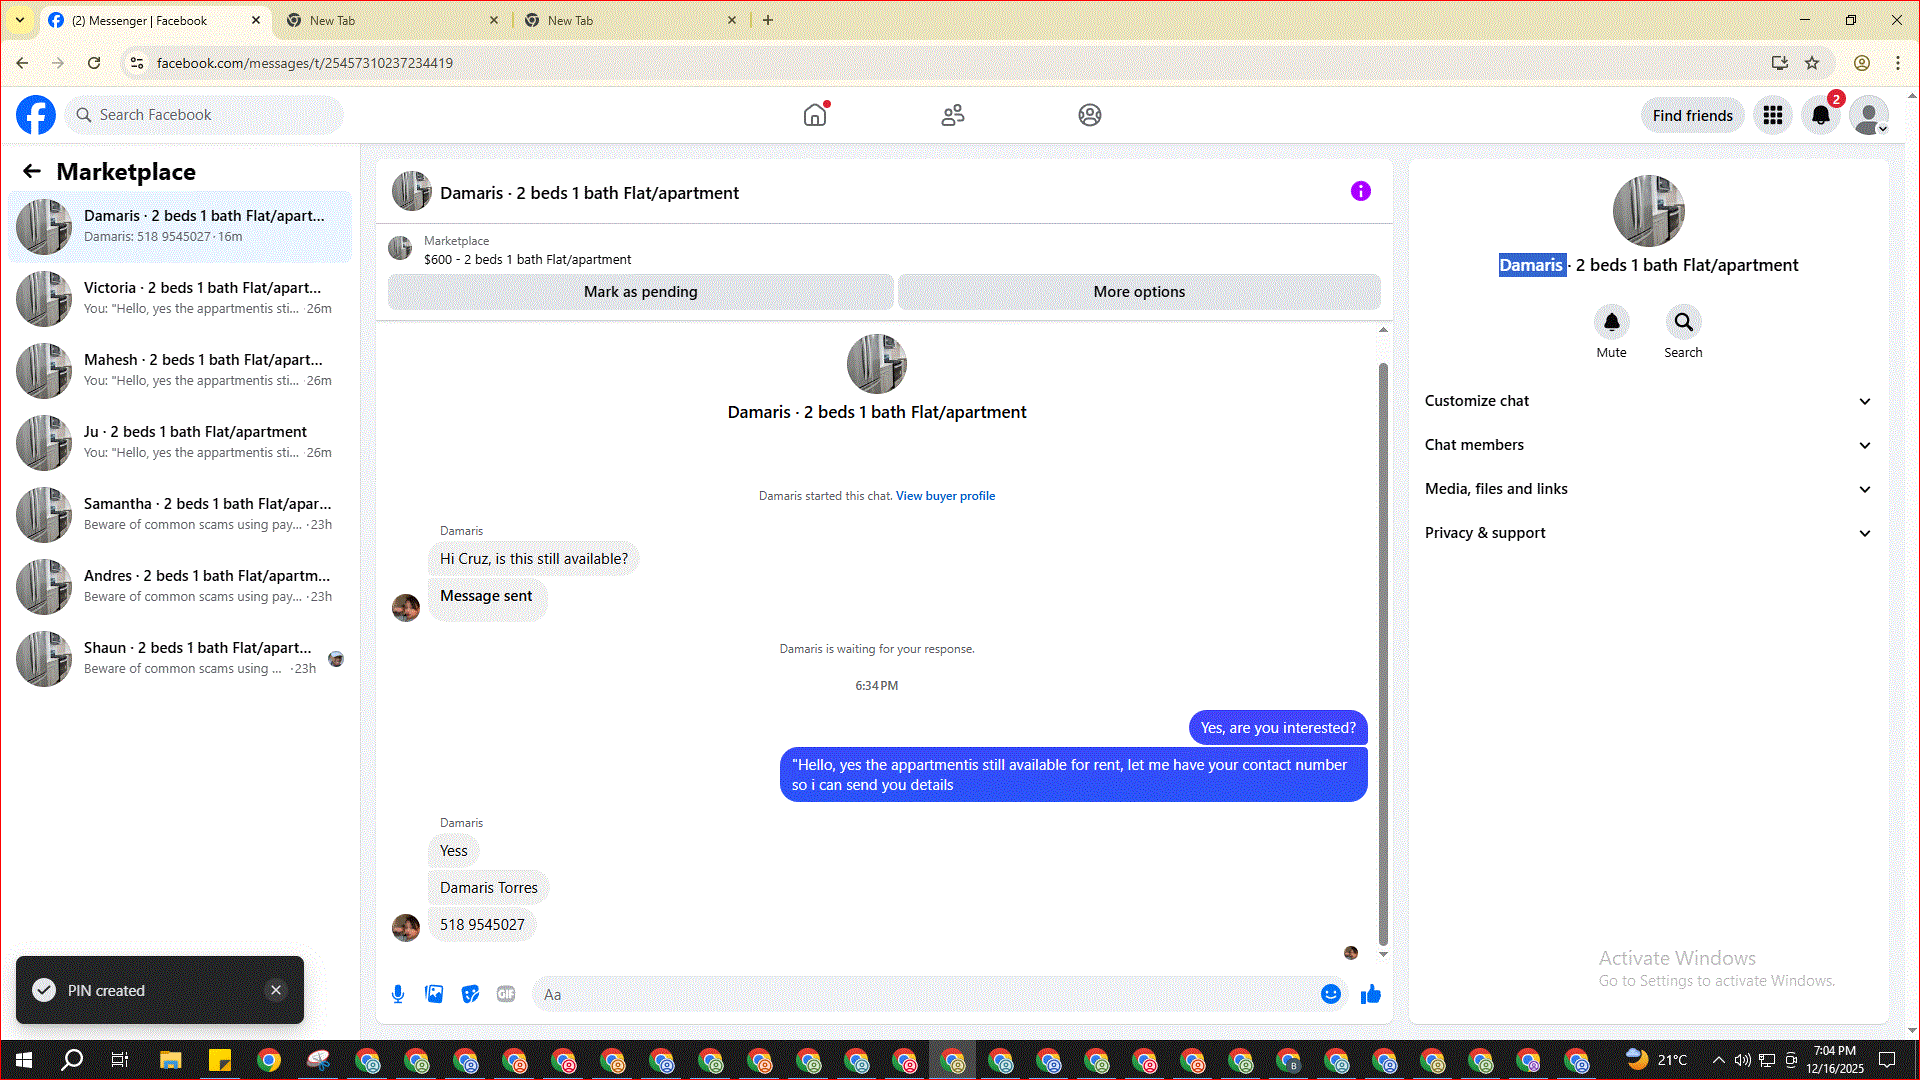Open the Victoria conversation
This screenshot has width=1920, height=1080.
(180, 298)
